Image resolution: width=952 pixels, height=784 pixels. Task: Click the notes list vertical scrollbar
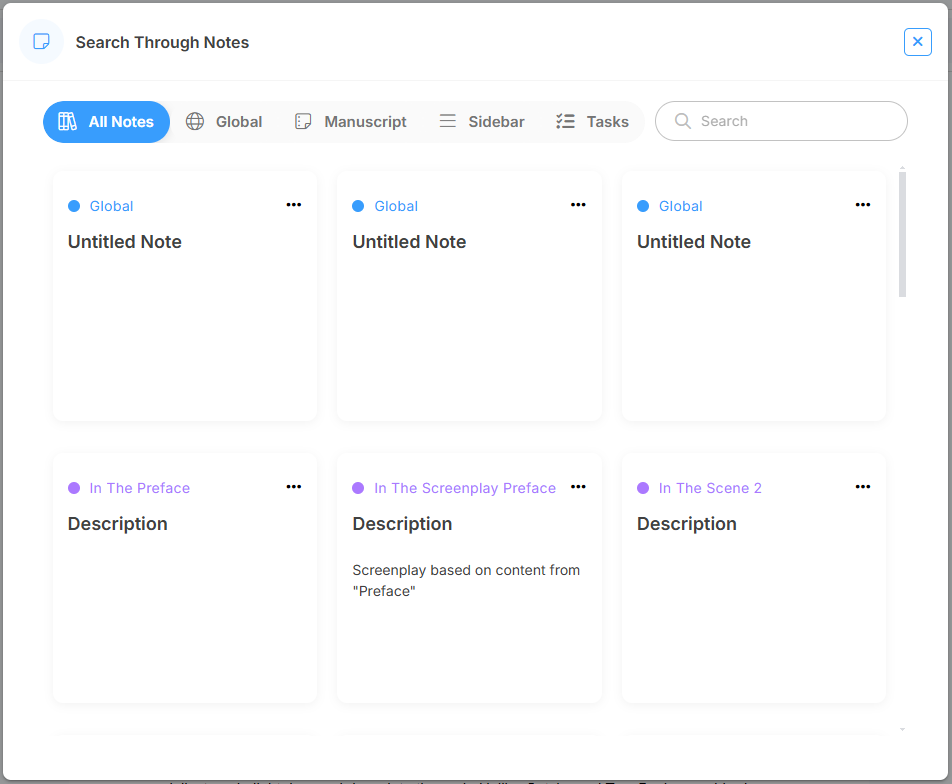(902, 235)
